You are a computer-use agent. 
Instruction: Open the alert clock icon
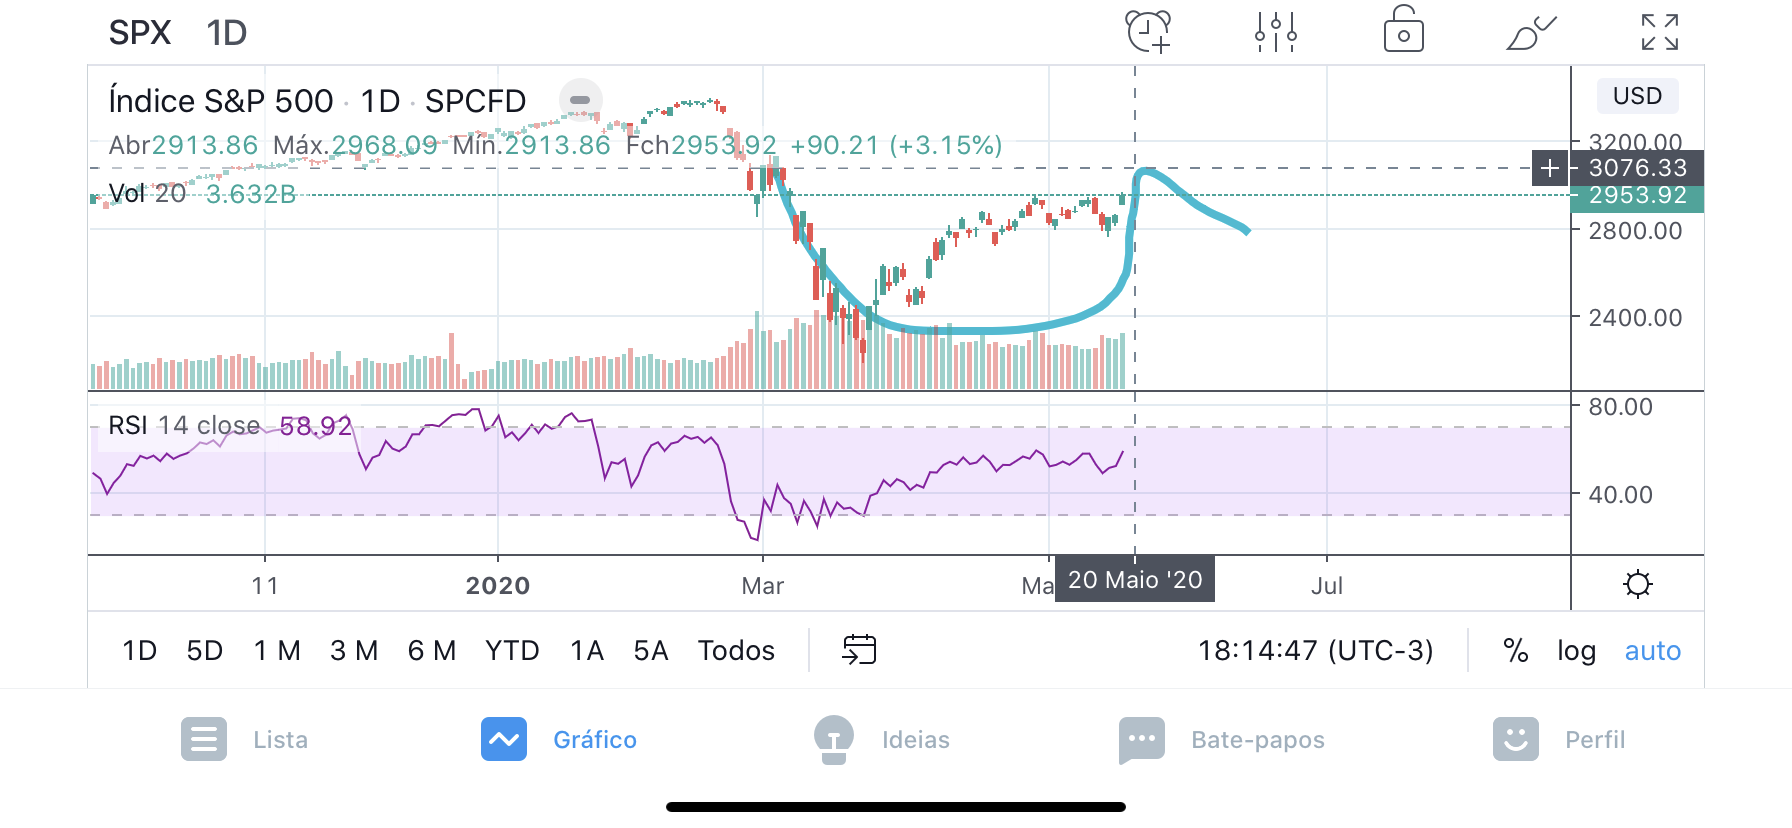[1148, 32]
